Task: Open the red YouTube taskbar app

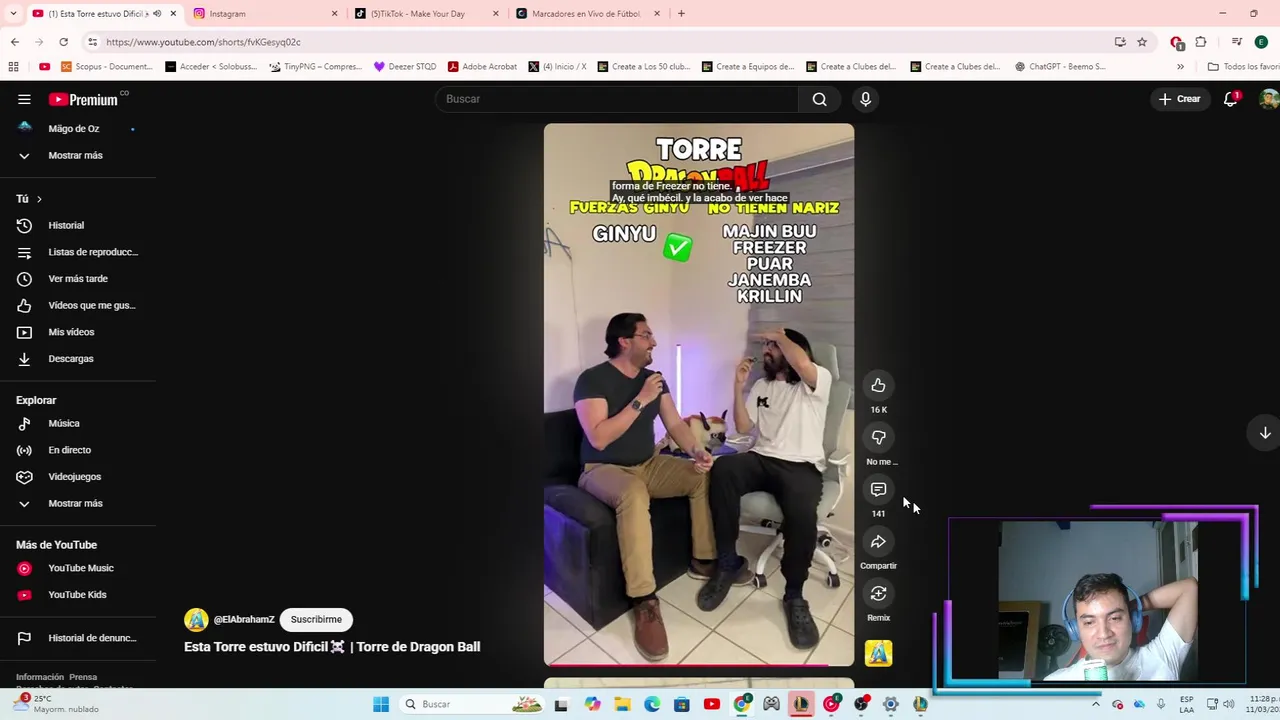Action: pos(711,704)
